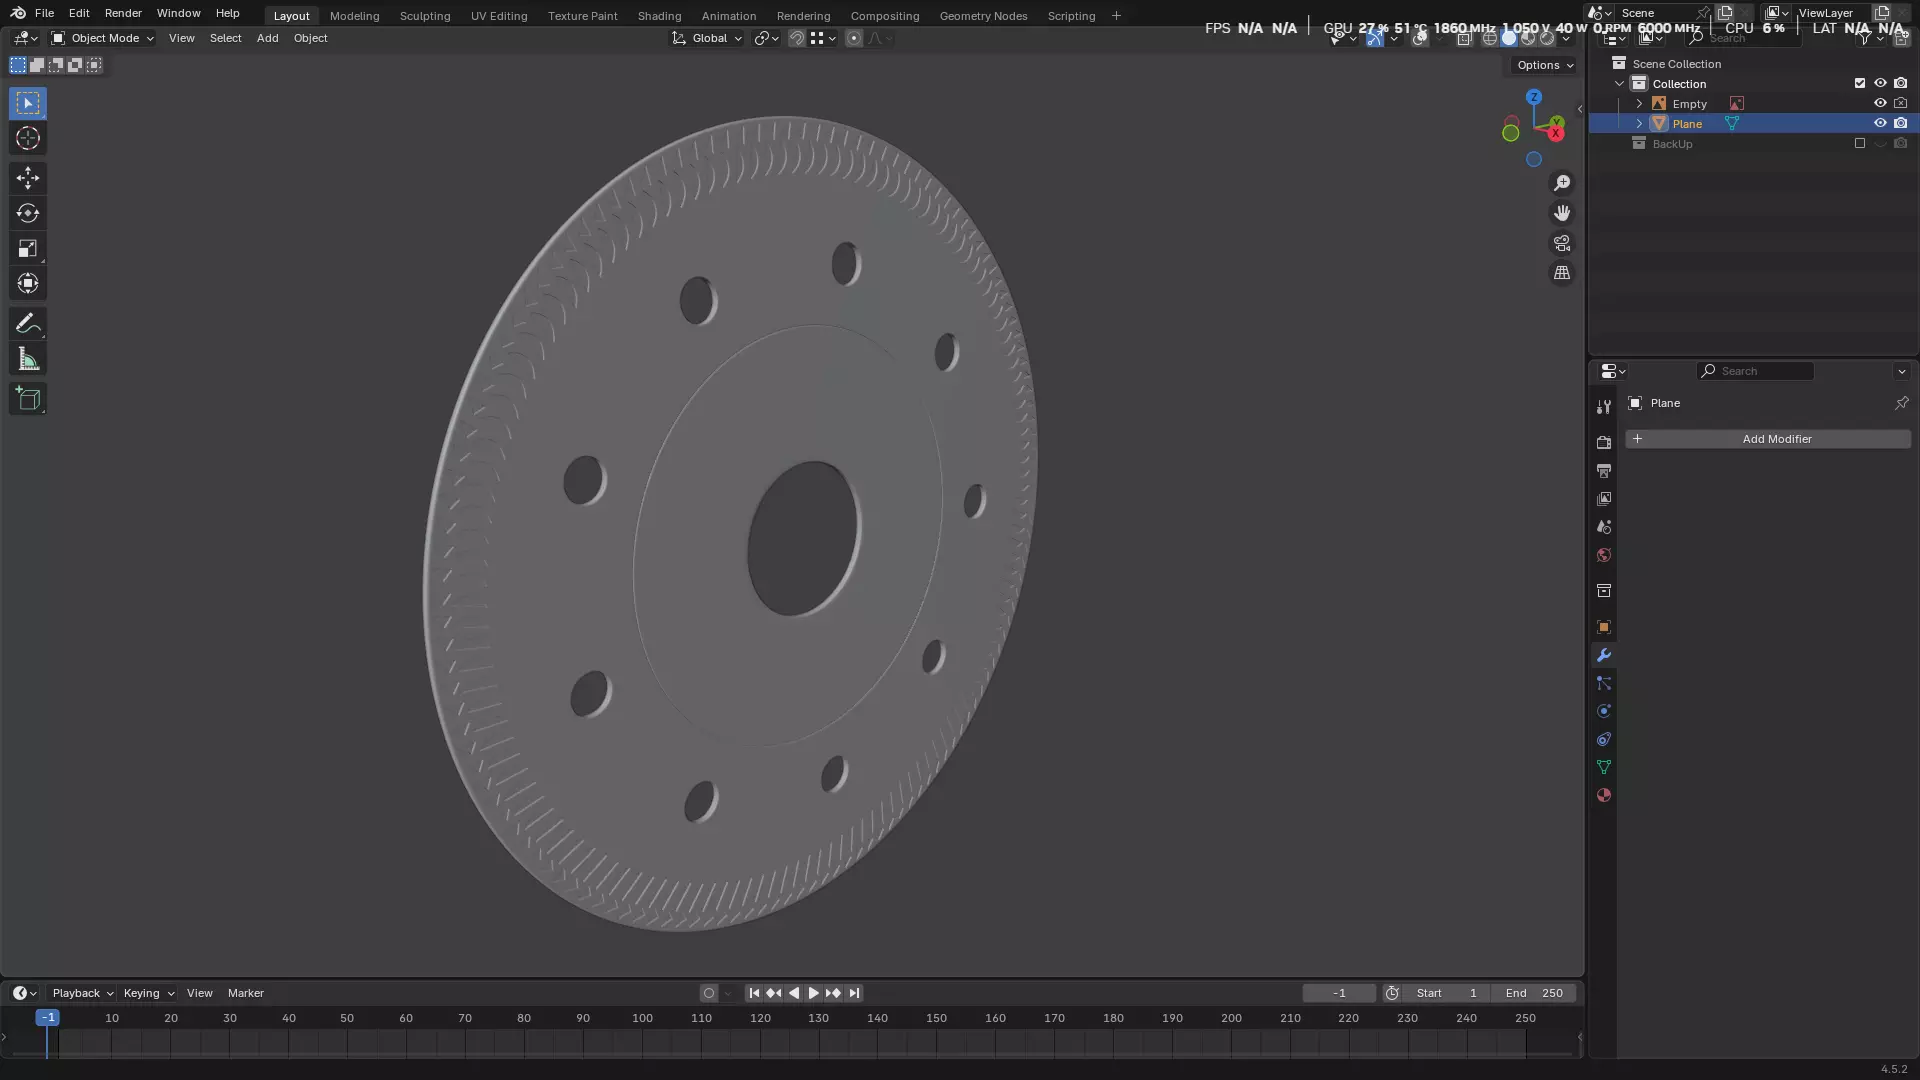Open the Render properties tab
1920x1080 pixels.
(x=1604, y=442)
